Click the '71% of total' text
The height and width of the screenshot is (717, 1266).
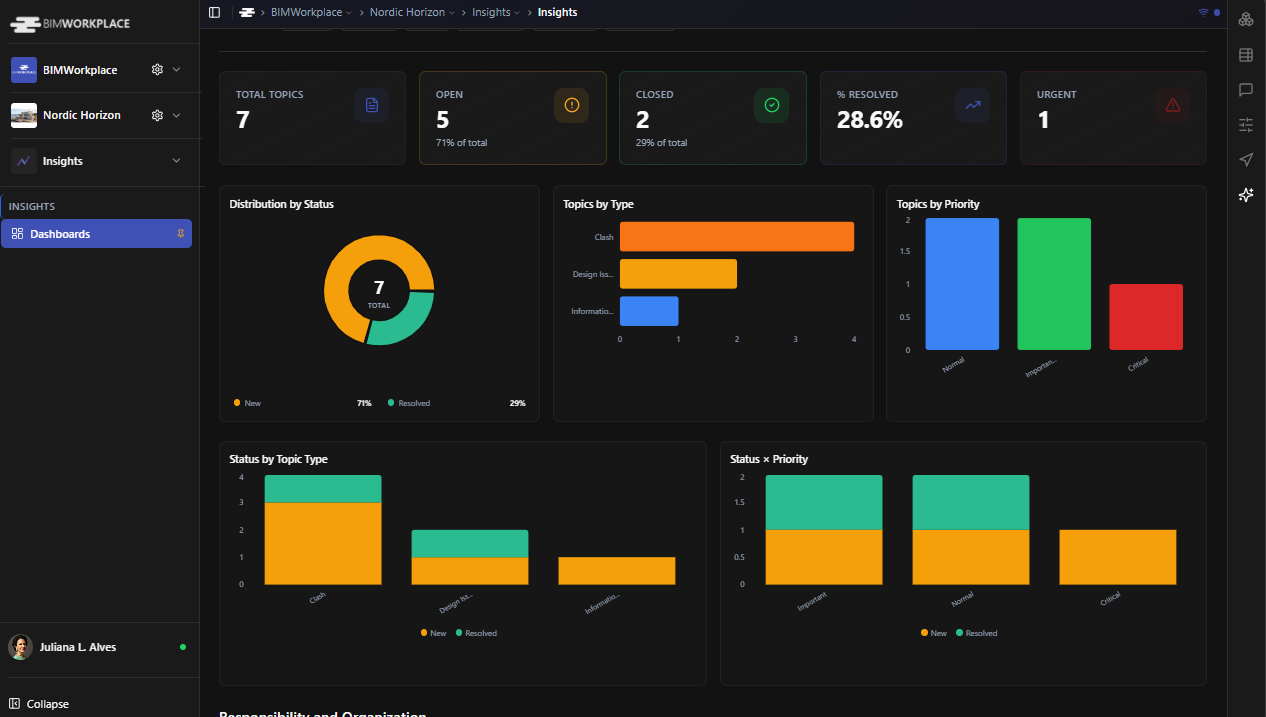point(461,143)
